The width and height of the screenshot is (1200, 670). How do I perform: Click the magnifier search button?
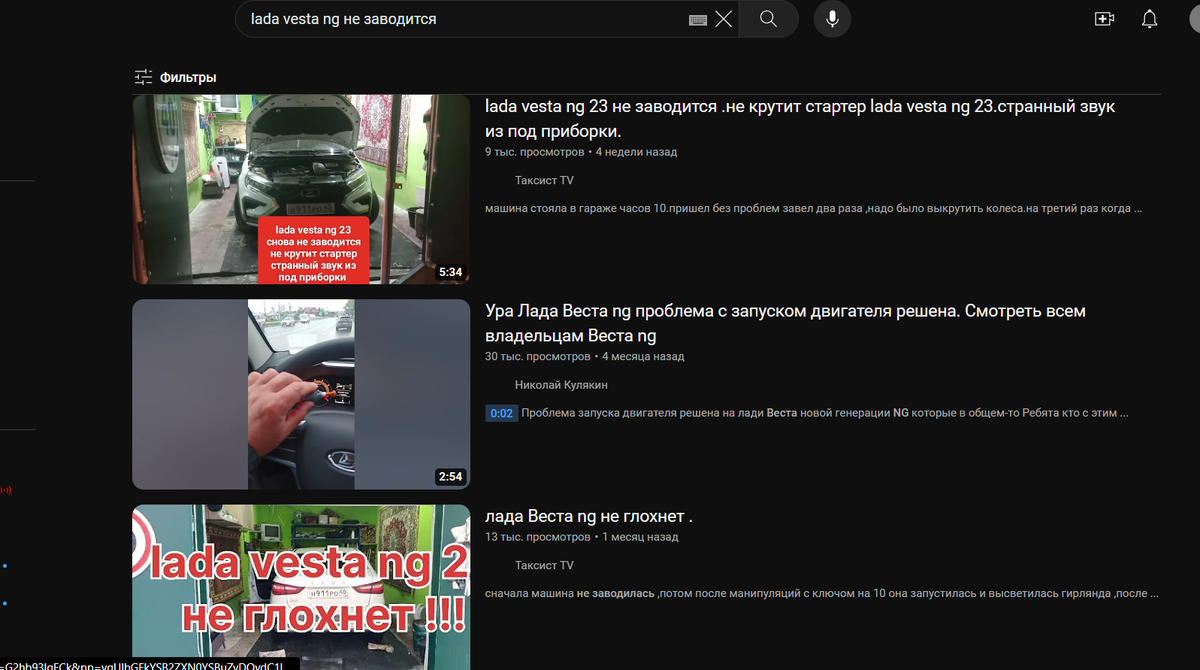[x=768, y=19]
